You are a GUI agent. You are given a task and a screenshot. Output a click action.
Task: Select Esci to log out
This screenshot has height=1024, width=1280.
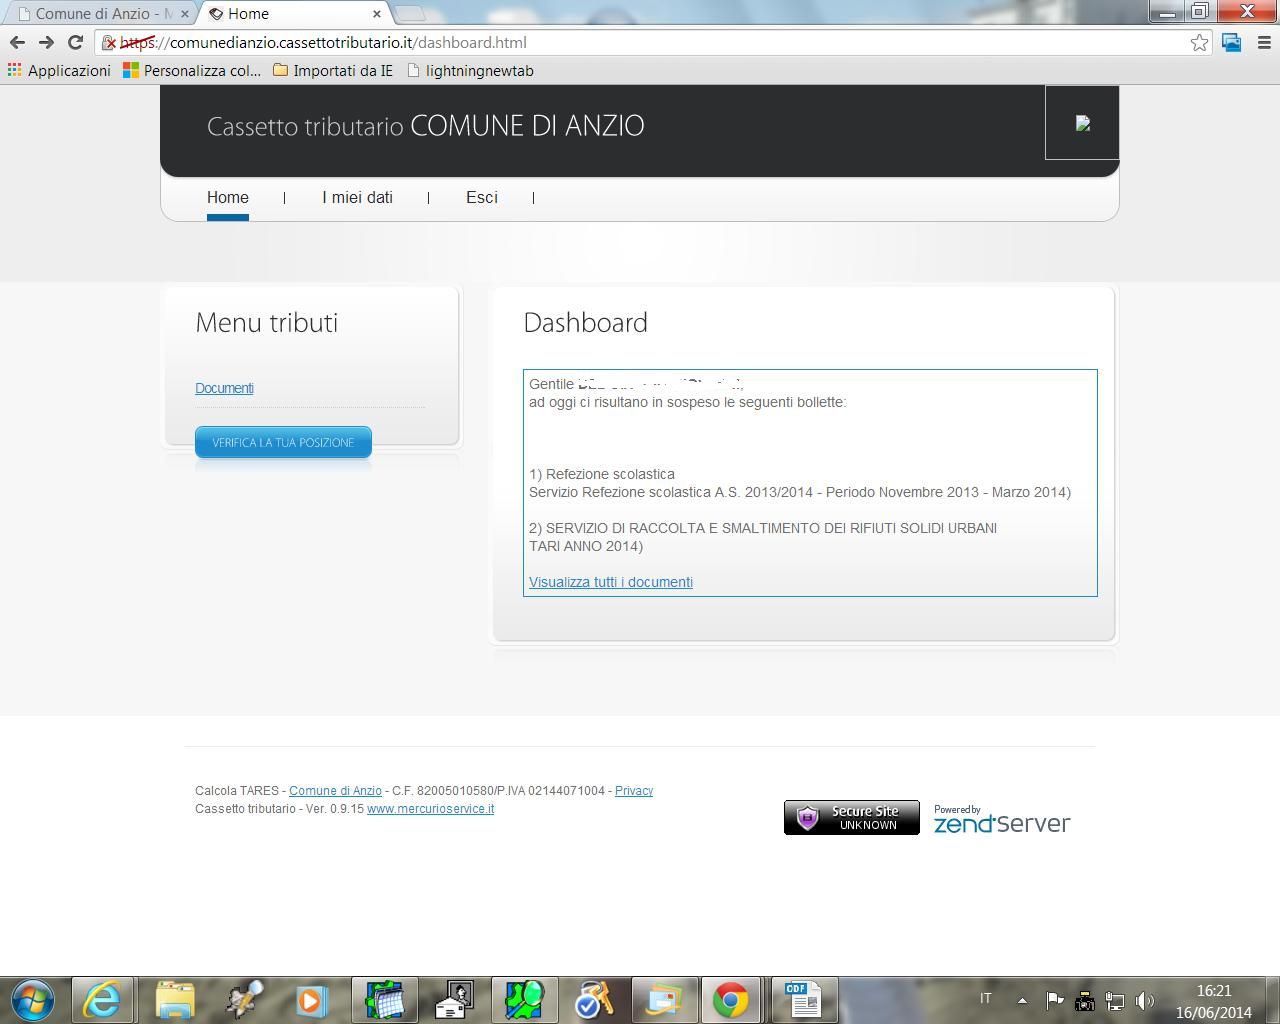pyautogui.click(x=481, y=198)
